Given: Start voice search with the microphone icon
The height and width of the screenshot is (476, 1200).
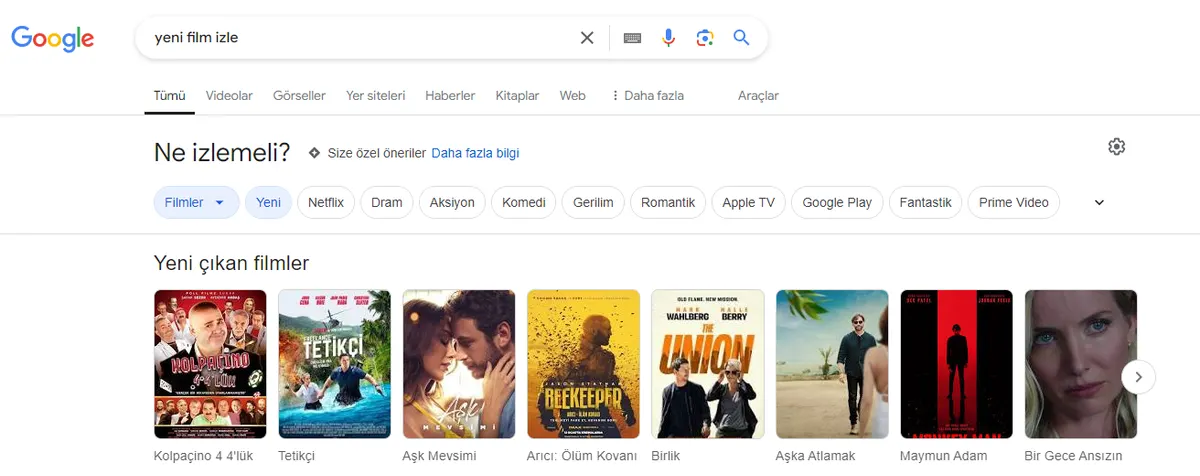Looking at the screenshot, I should coord(669,38).
